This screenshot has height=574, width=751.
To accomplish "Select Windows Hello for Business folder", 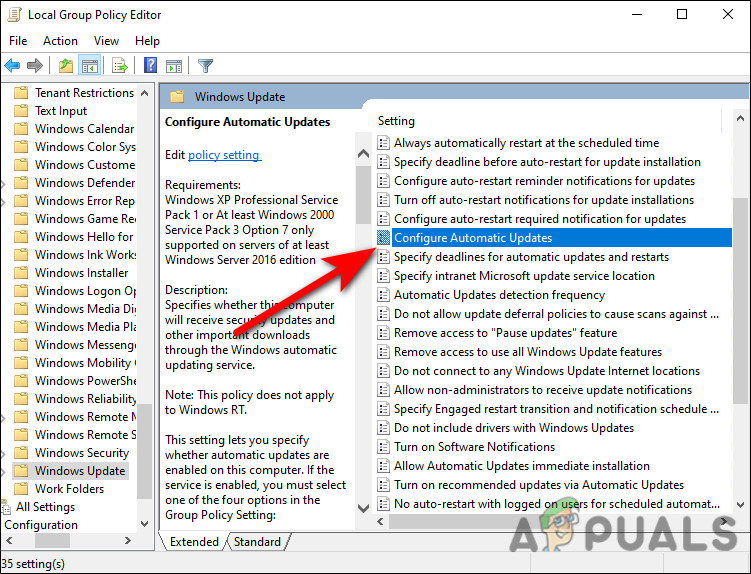I will (x=84, y=237).
